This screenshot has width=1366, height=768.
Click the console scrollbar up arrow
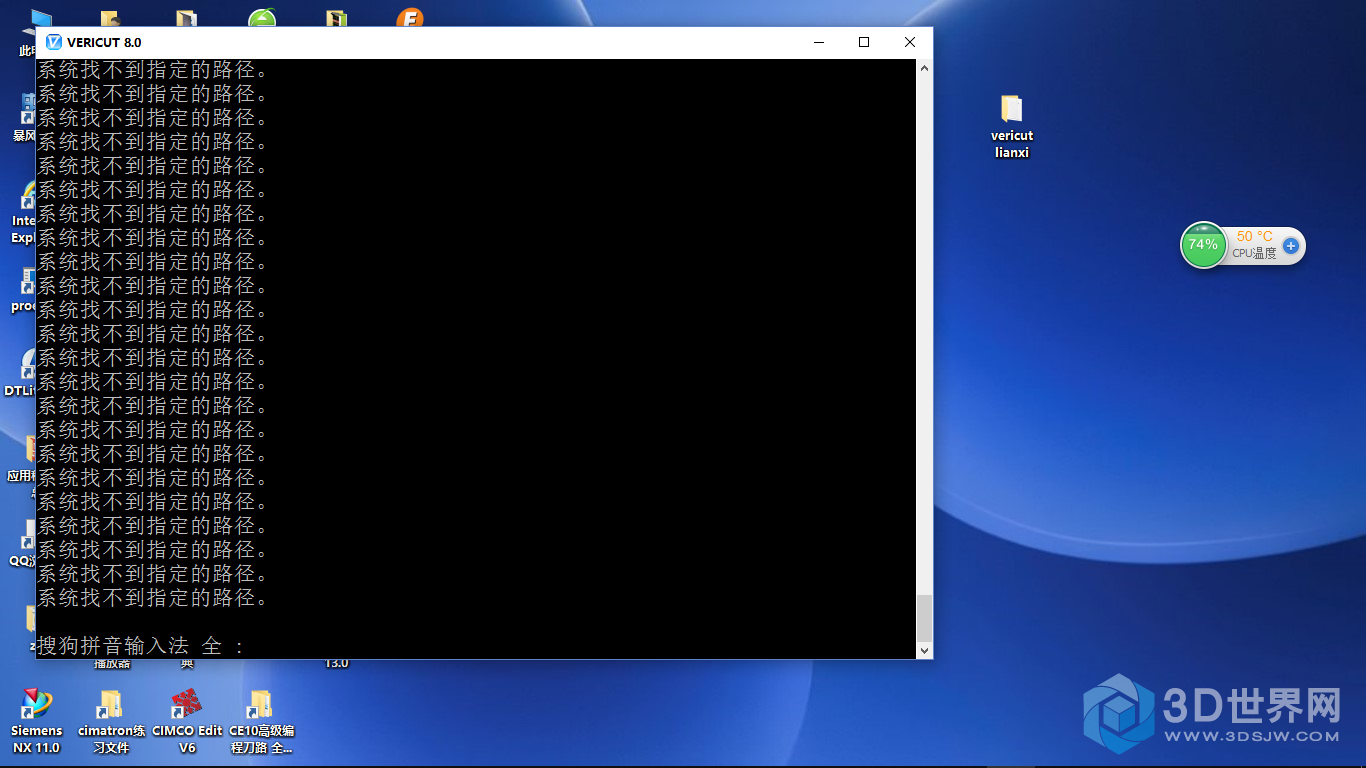pyautogui.click(x=924, y=68)
